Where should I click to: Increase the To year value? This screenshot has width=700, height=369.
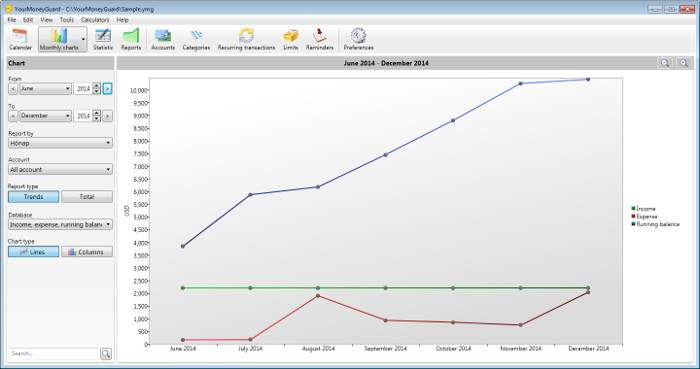(96, 113)
